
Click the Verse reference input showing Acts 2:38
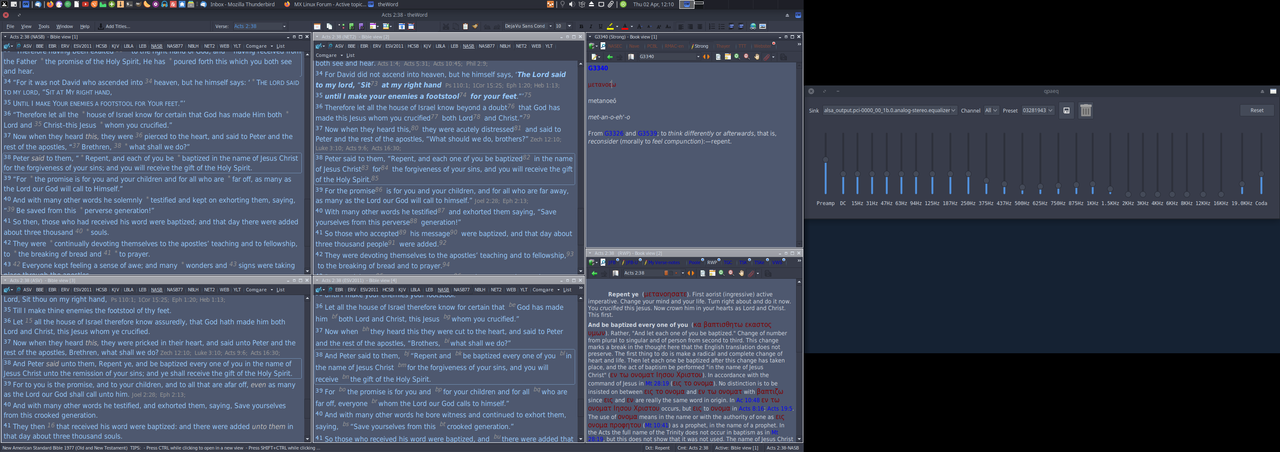pos(258,26)
